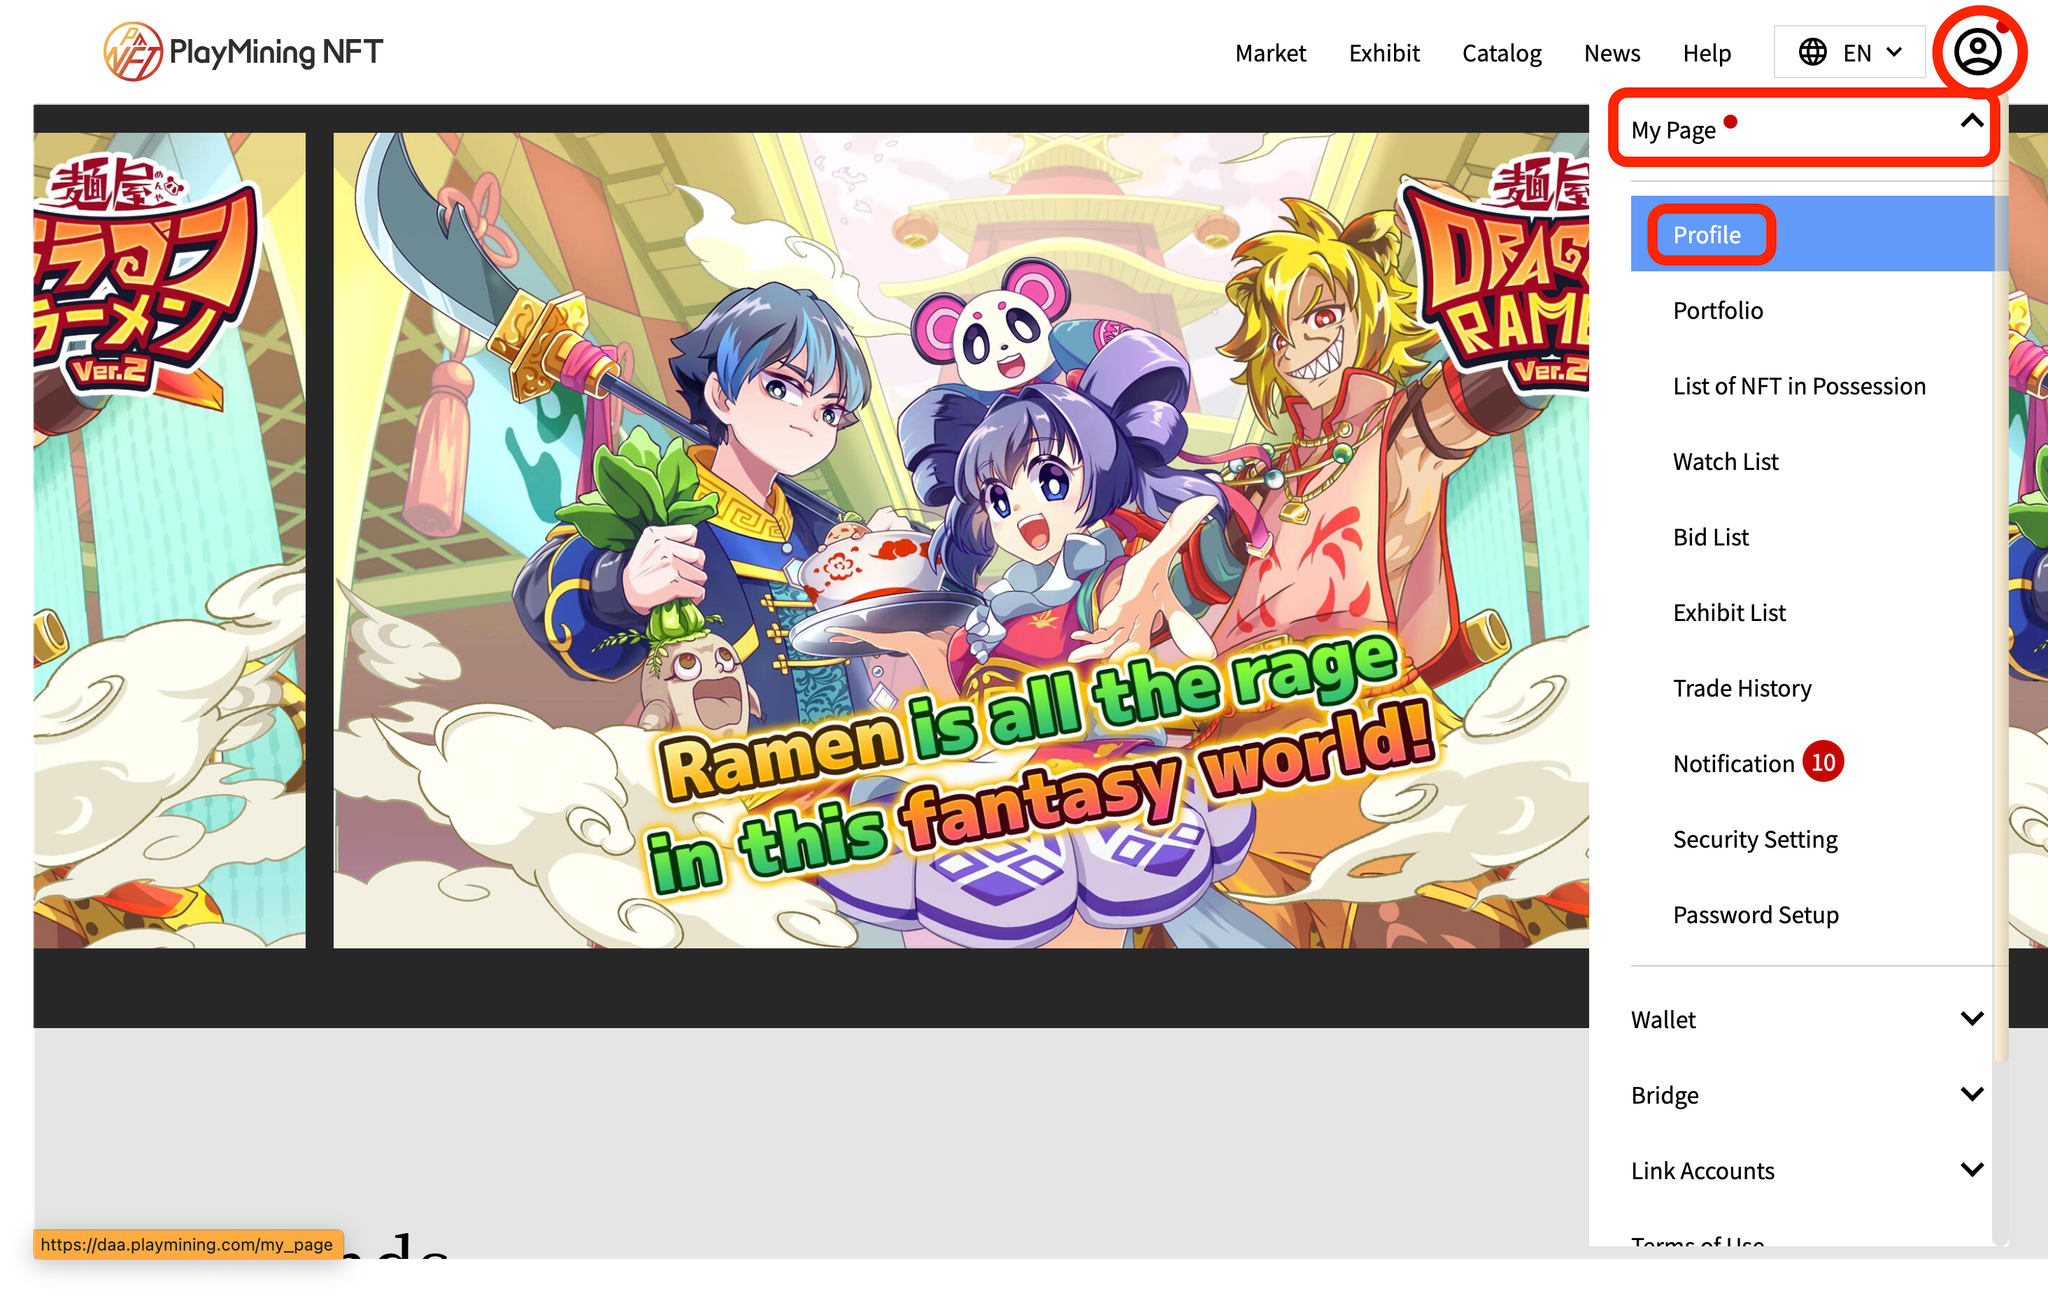Open the News link
The image size is (2048, 1298).
[1611, 53]
